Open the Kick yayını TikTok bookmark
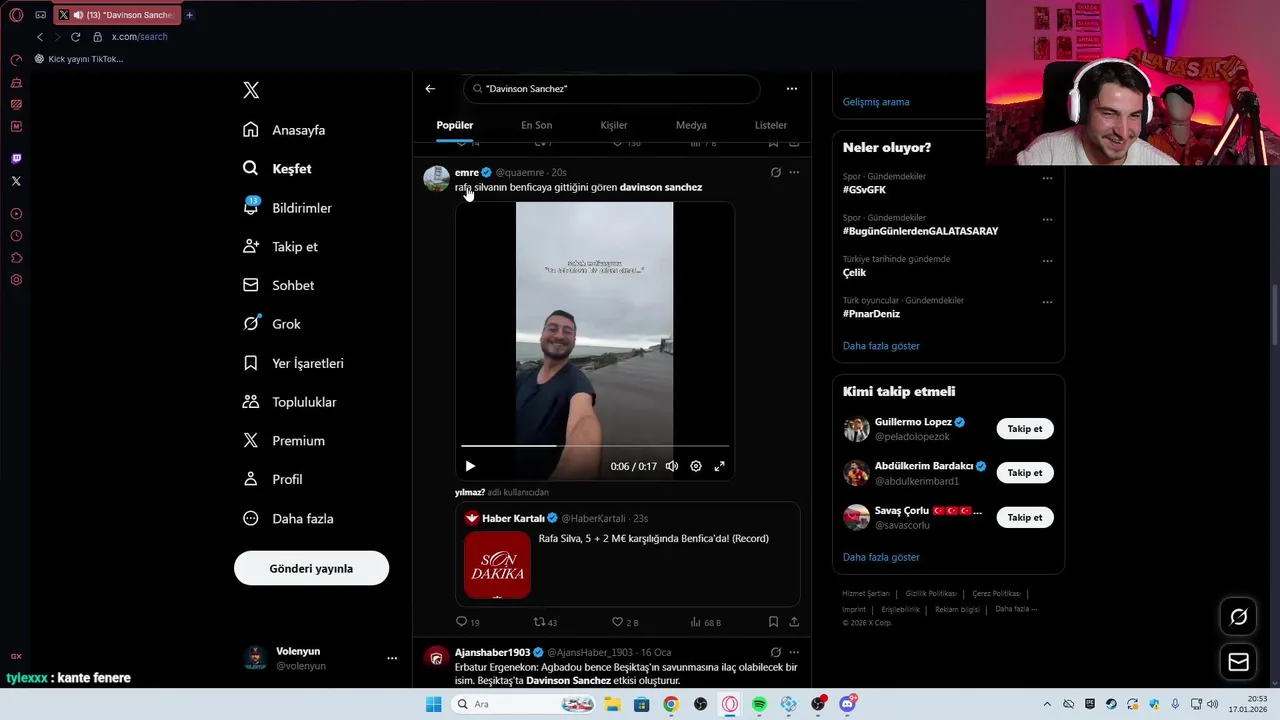This screenshot has height=720, width=1280. (79, 59)
